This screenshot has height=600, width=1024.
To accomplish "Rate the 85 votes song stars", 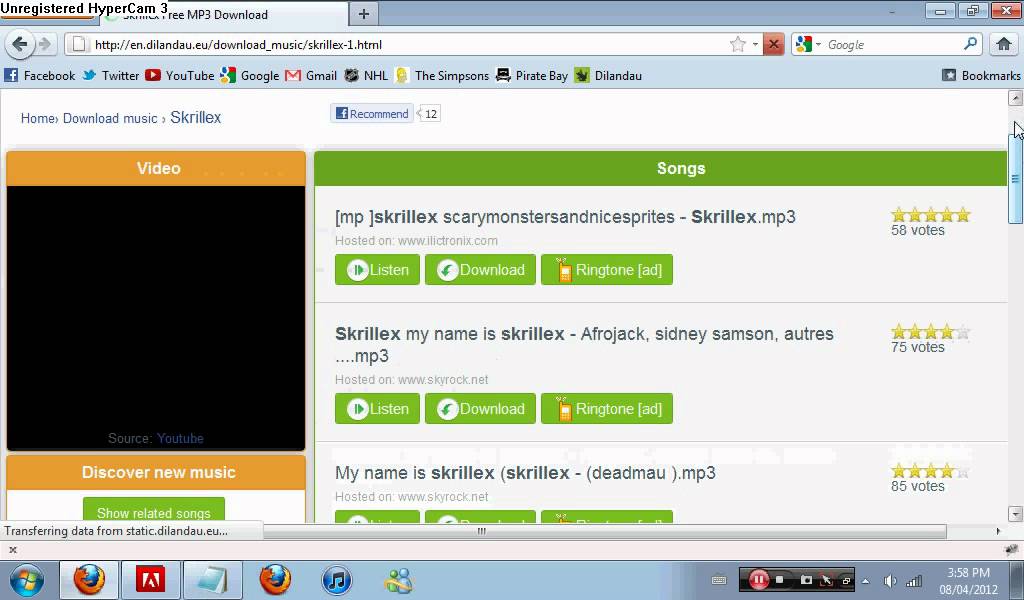I will click(x=931, y=471).
